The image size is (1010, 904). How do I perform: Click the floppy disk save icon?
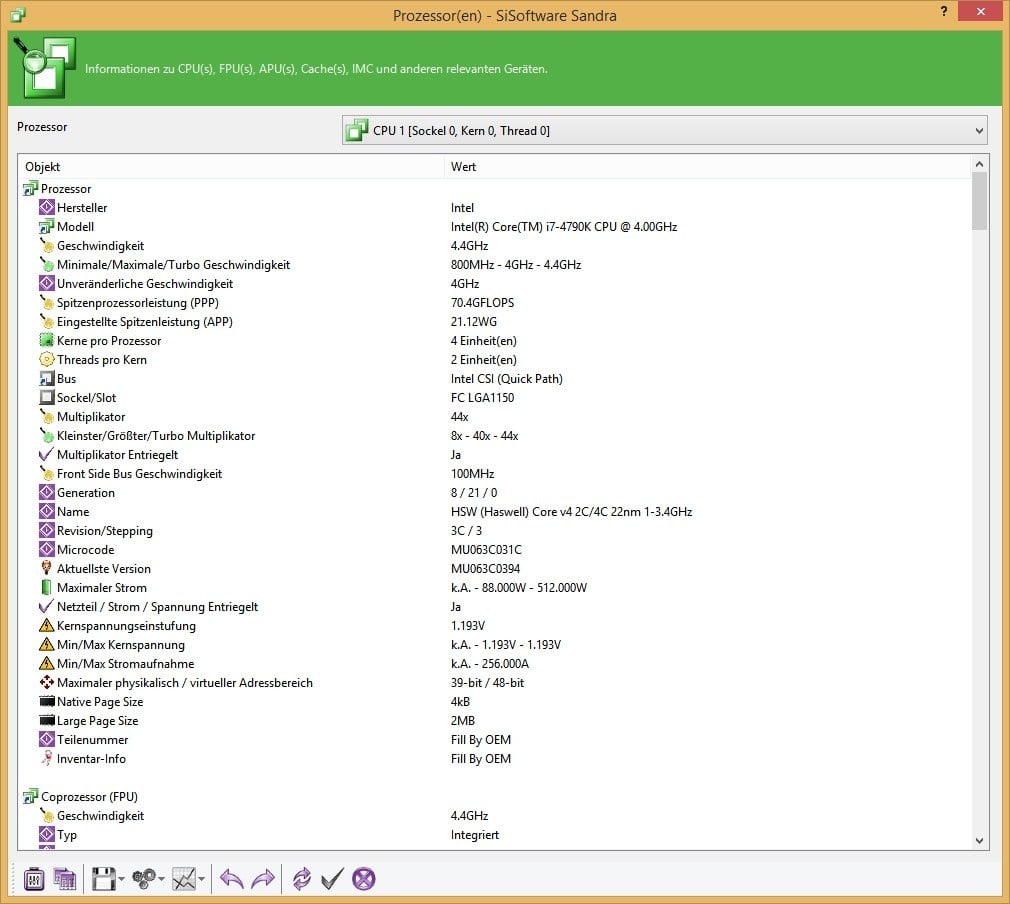tap(103, 879)
